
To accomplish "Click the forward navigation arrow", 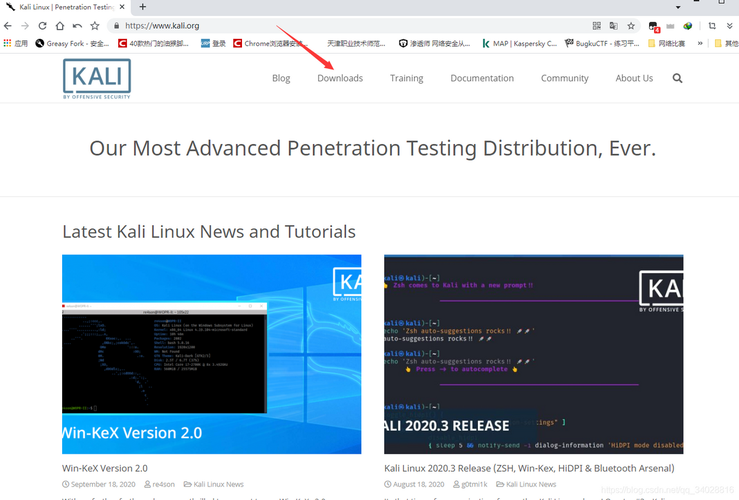I will tap(25, 26).
